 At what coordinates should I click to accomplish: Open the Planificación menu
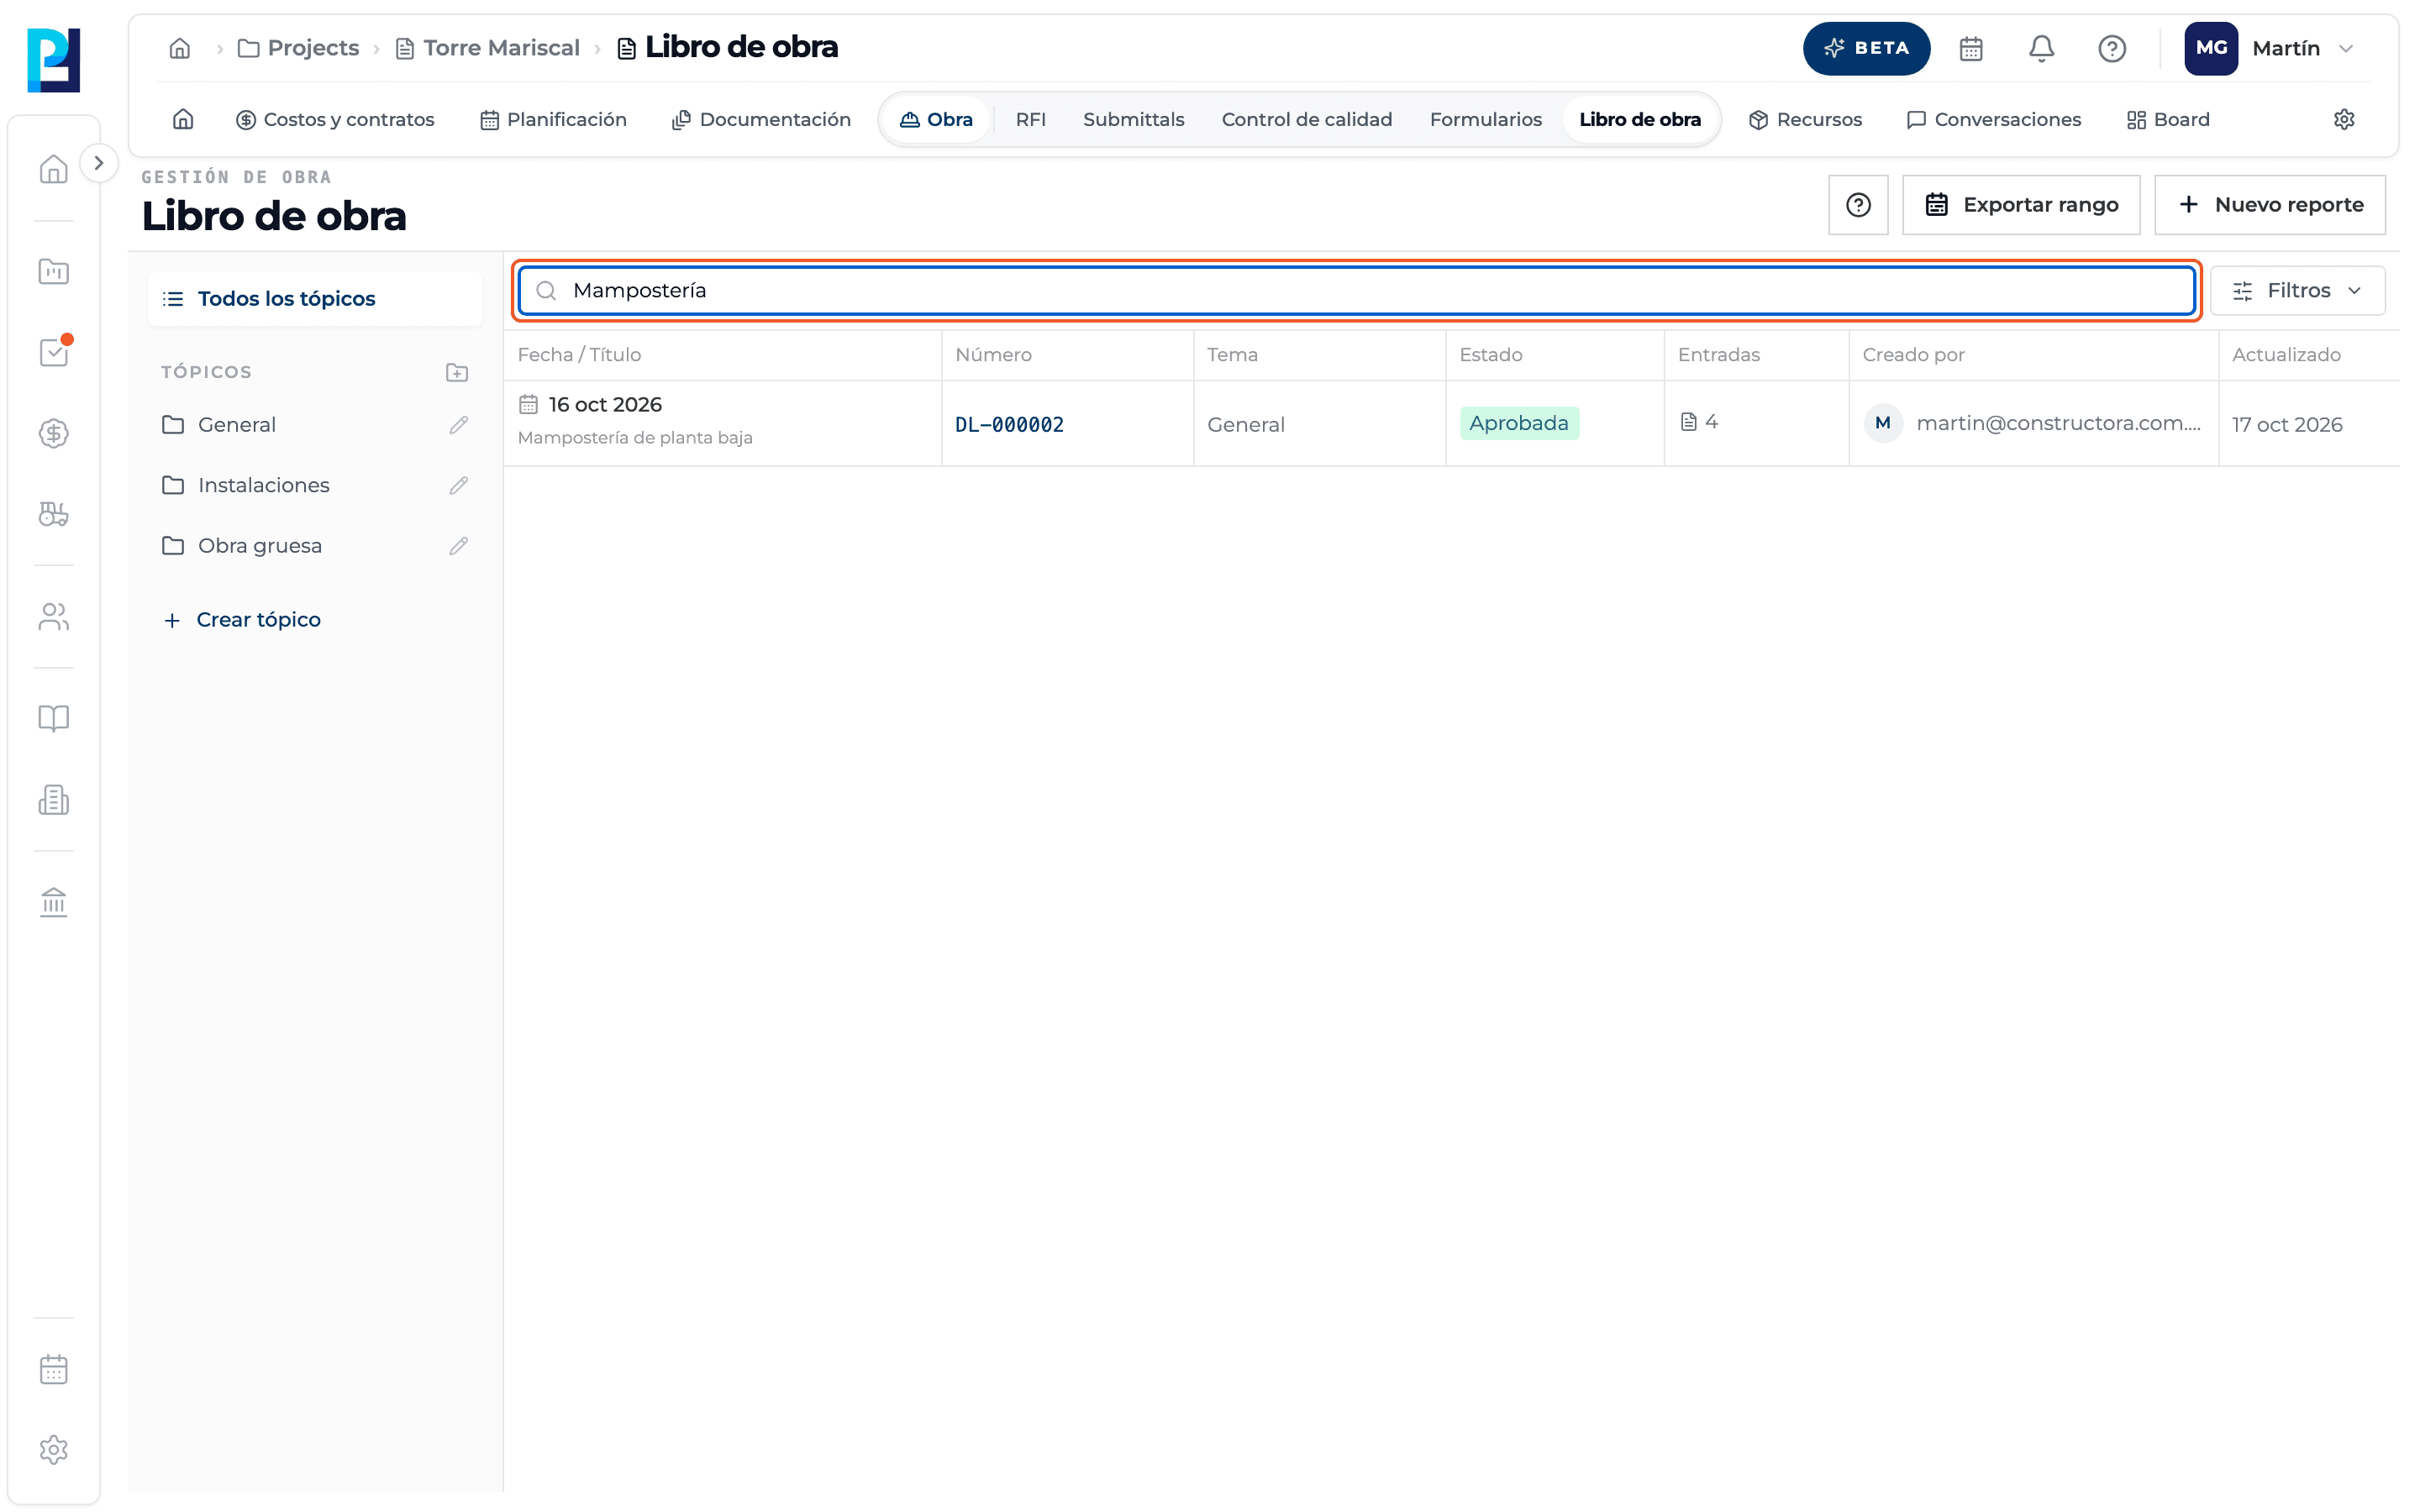pos(553,119)
